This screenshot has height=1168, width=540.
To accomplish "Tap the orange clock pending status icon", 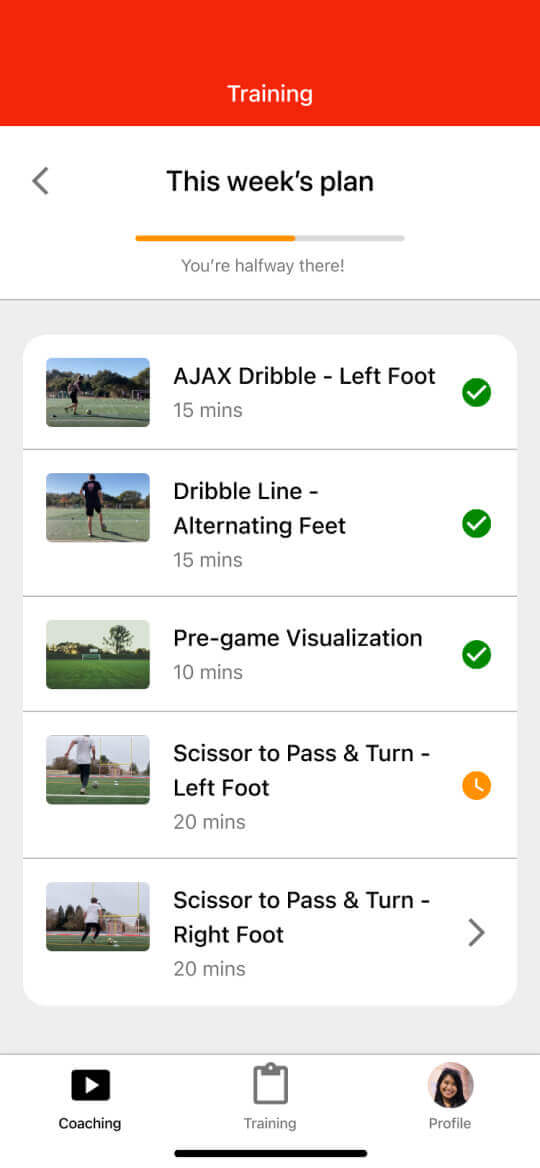I will (x=477, y=786).
